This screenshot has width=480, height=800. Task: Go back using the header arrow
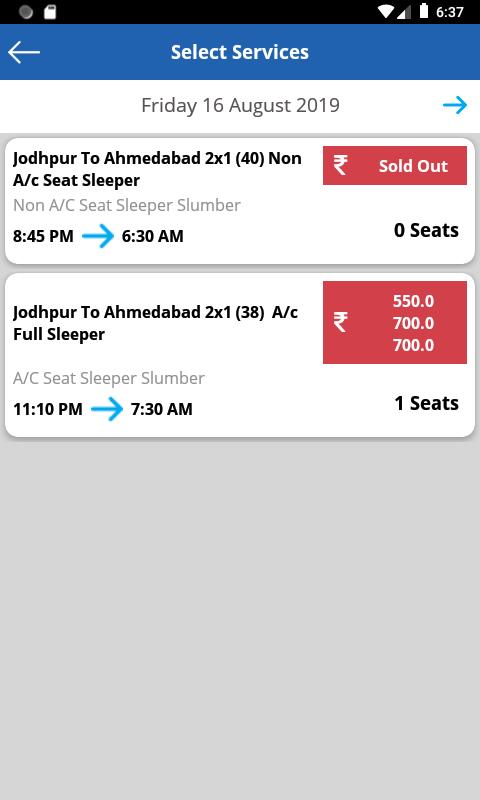coord(24,52)
